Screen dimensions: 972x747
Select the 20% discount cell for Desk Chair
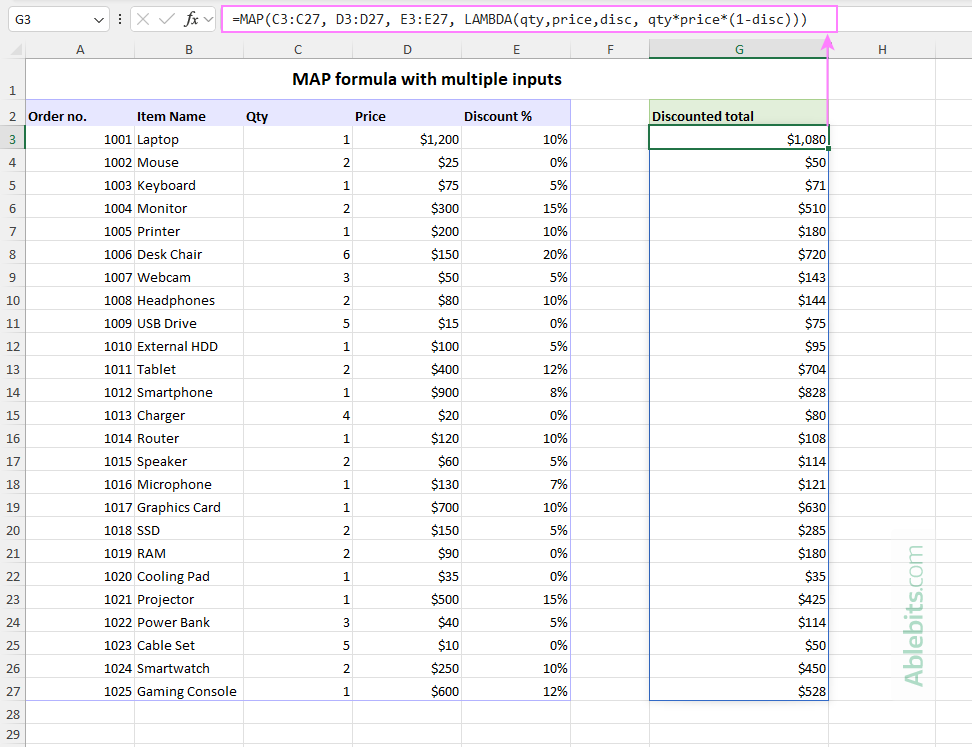[x=516, y=254]
